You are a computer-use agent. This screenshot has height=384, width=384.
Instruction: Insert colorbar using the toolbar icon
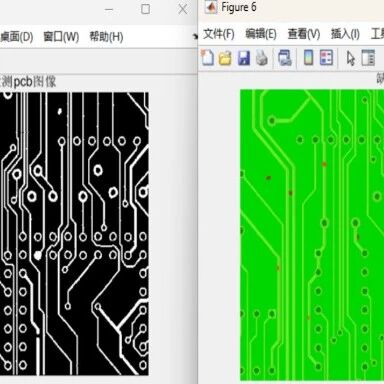[x=309, y=58]
